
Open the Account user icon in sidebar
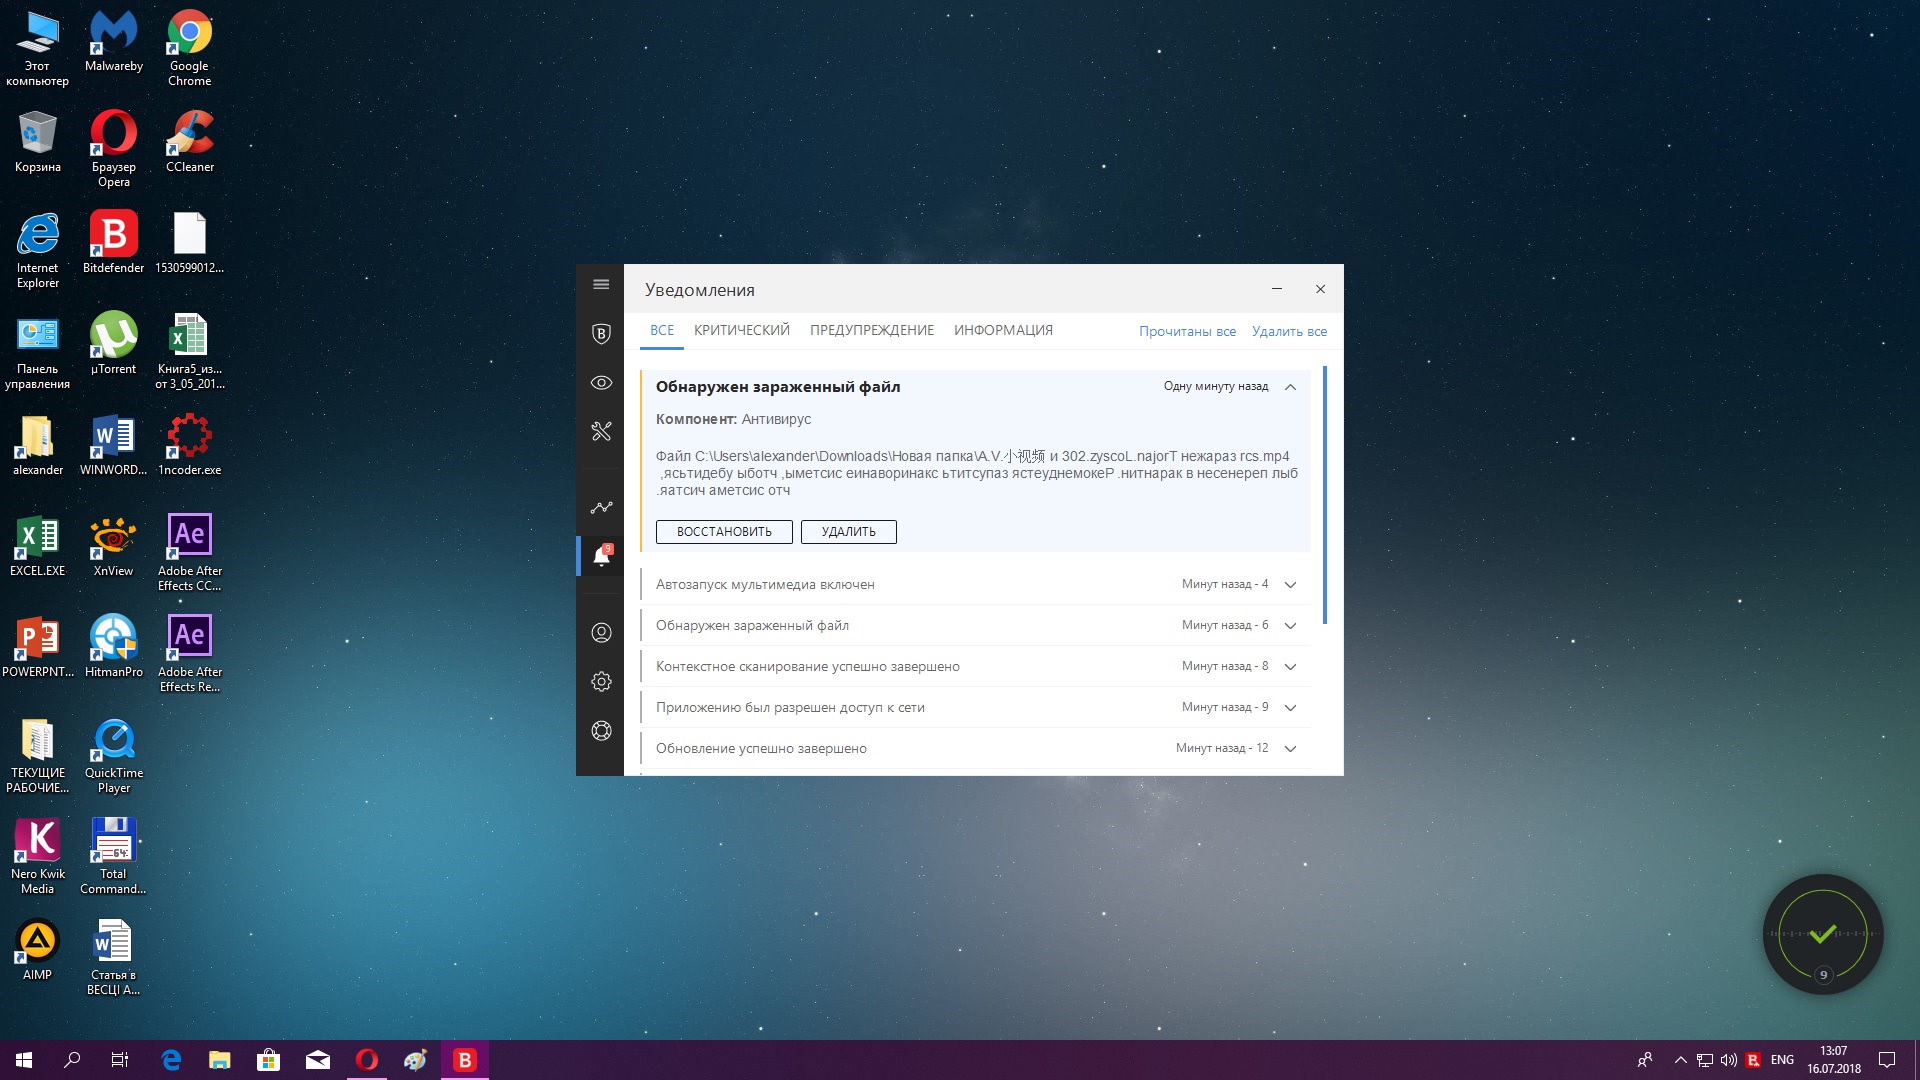pos(601,633)
